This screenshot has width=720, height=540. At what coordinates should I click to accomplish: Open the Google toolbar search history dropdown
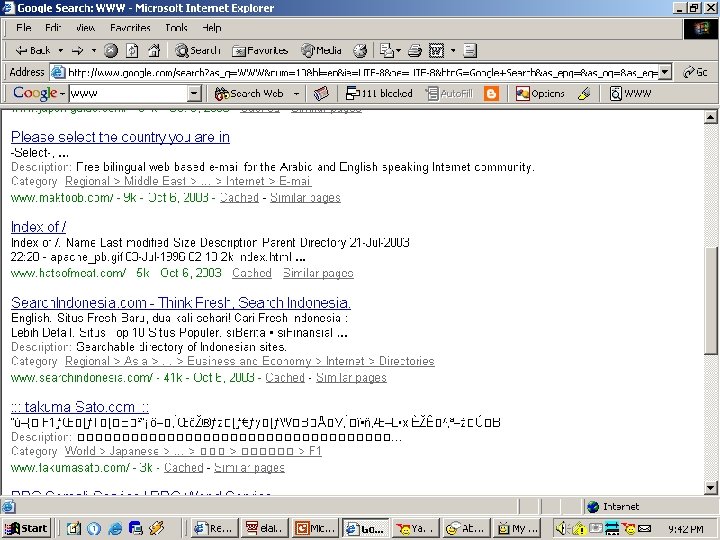point(194,94)
